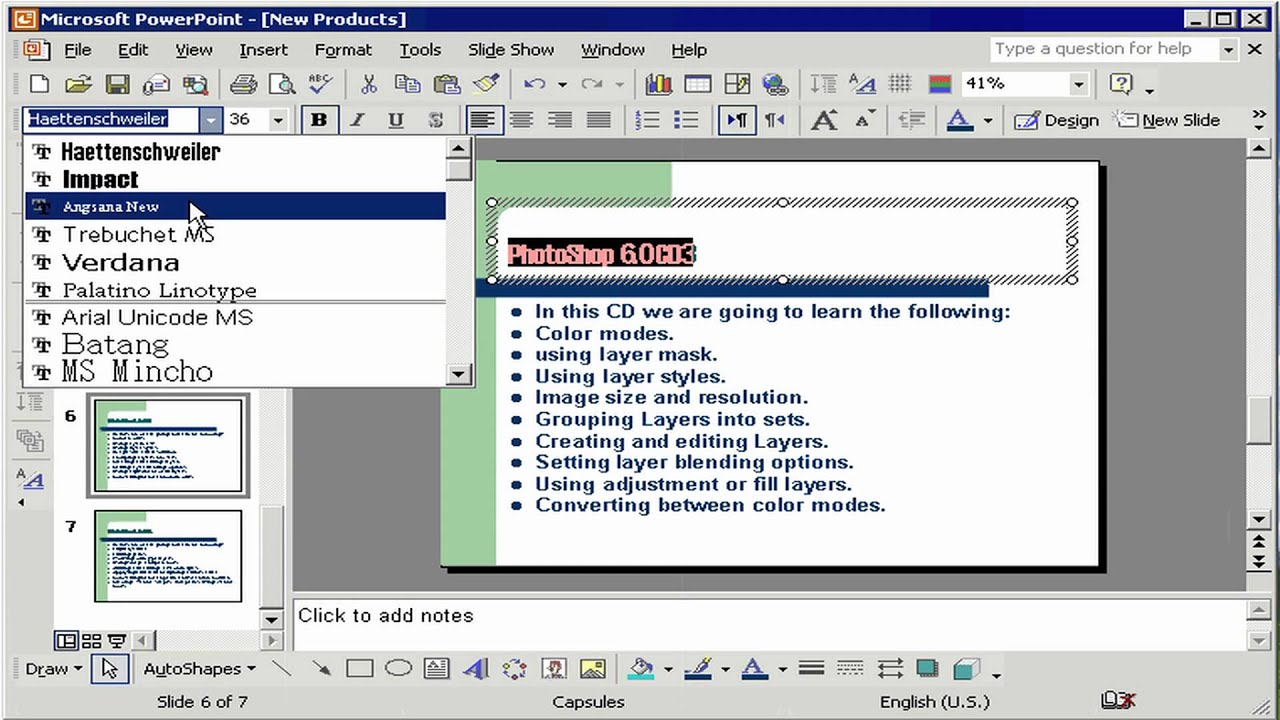Viewport: 1280px width, 720px height.
Task: Align text right
Action: (x=560, y=120)
